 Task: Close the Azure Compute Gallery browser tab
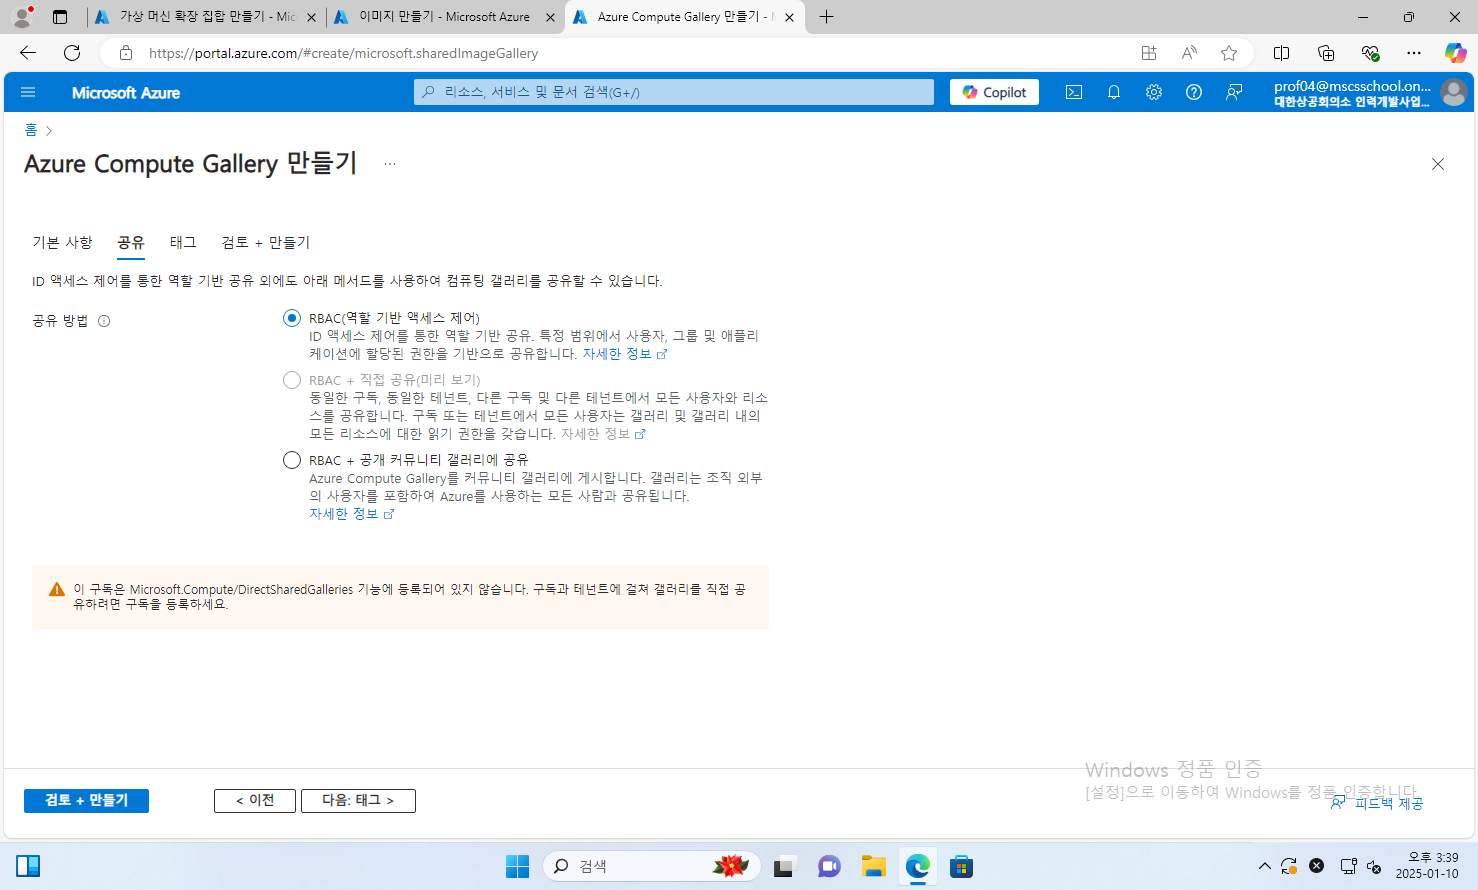point(789,17)
